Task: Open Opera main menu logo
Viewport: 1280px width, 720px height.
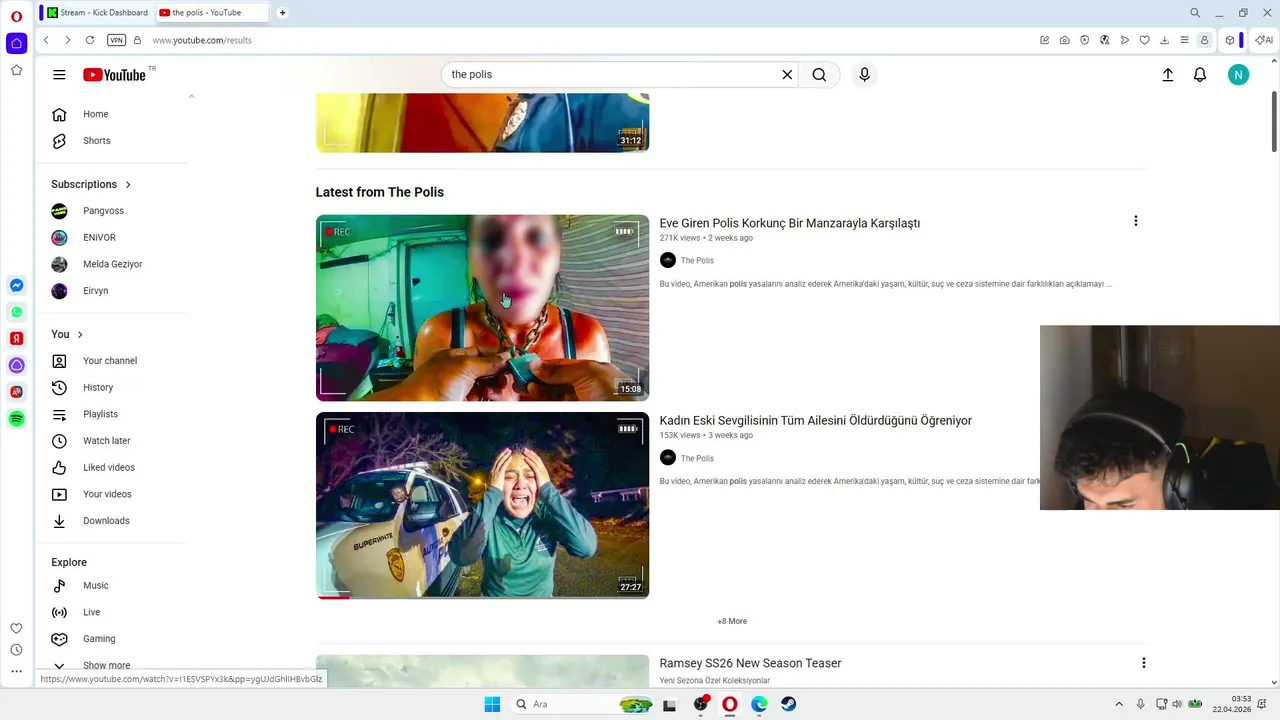Action: (16, 16)
